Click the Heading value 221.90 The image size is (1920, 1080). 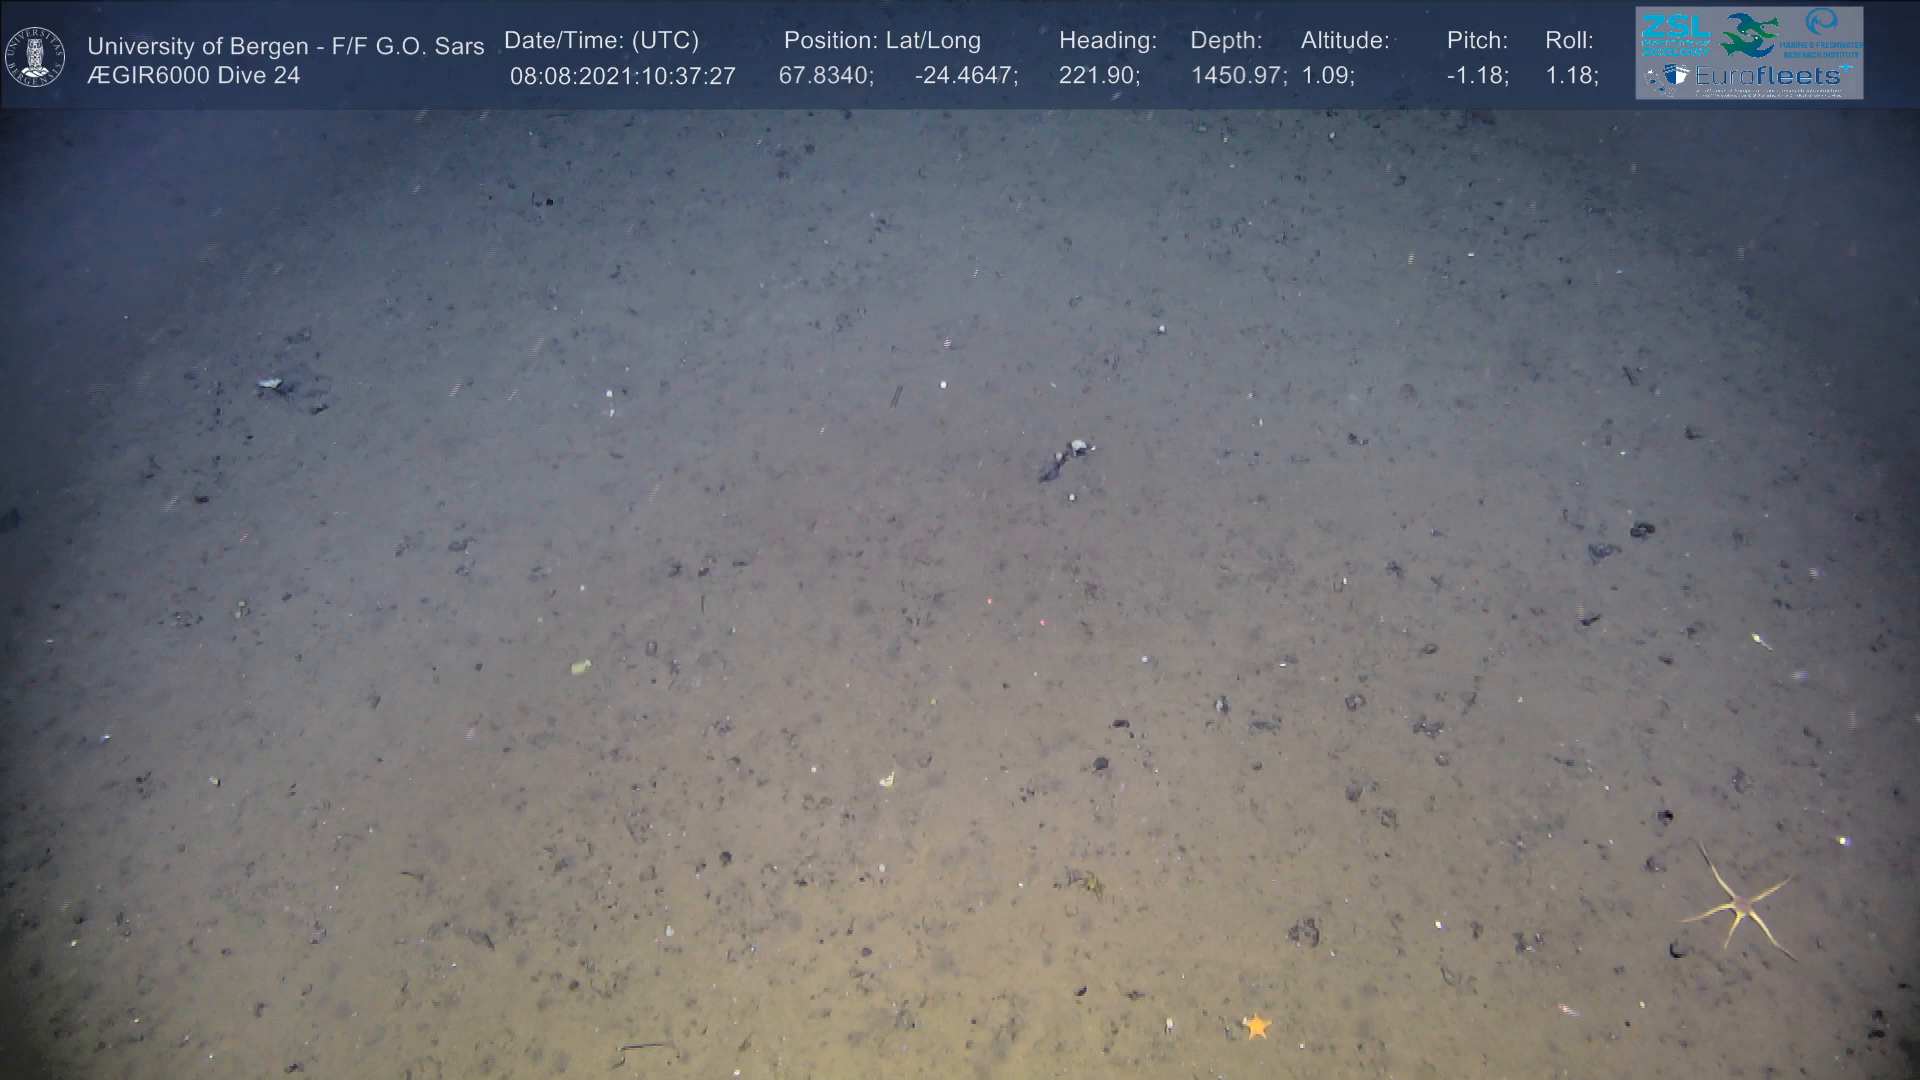[1098, 76]
